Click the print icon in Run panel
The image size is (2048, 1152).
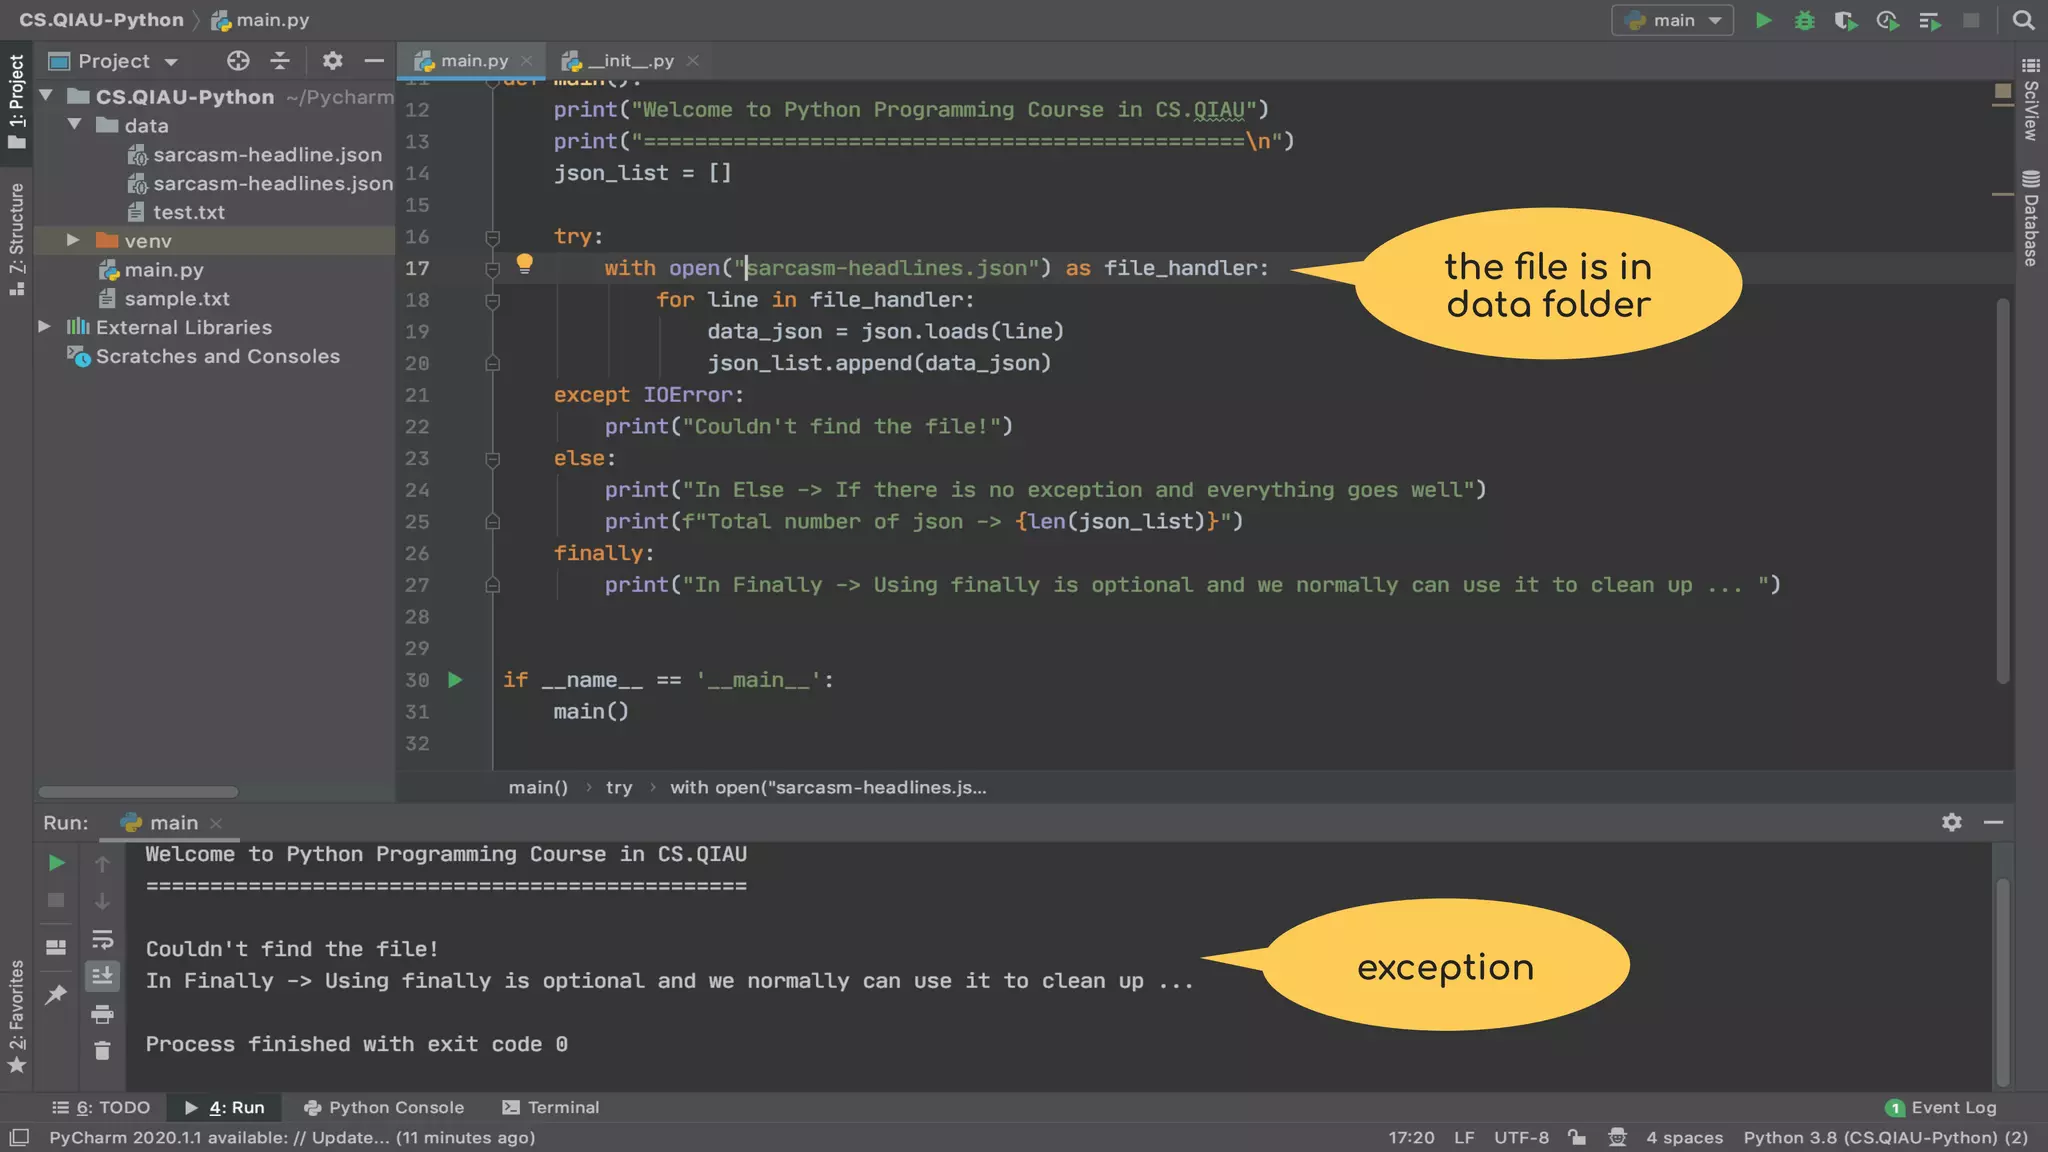click(102, 1015)
